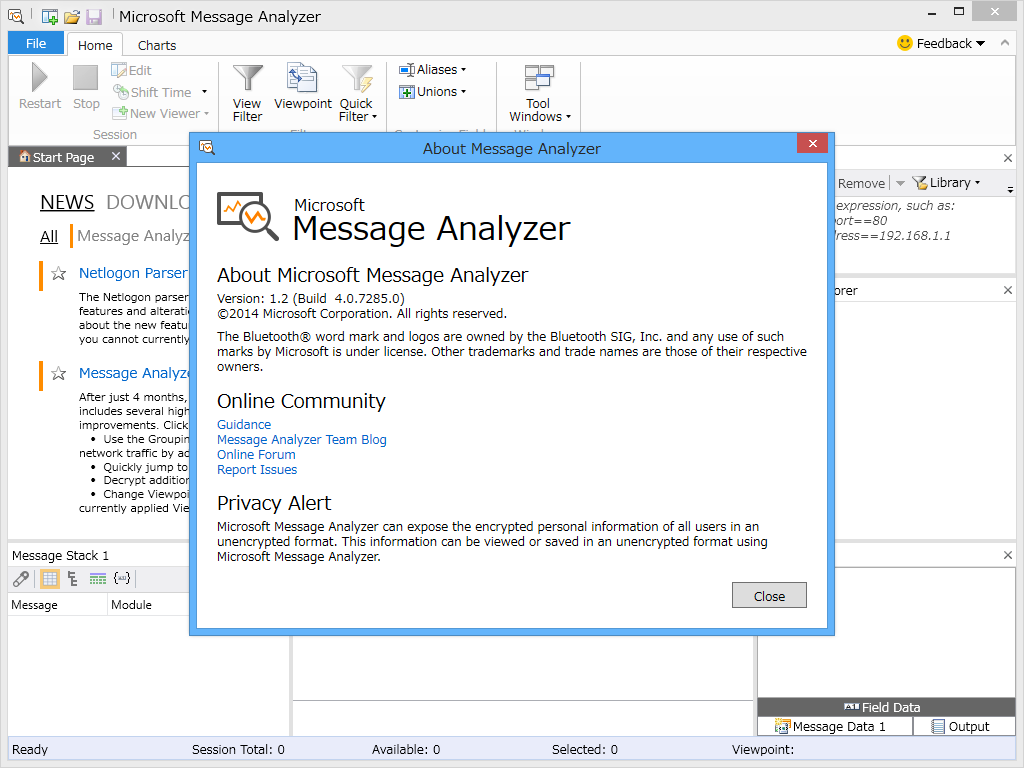Expand the Unions dropdown
Screen dimensions: 1024x768
pos(434,91)
